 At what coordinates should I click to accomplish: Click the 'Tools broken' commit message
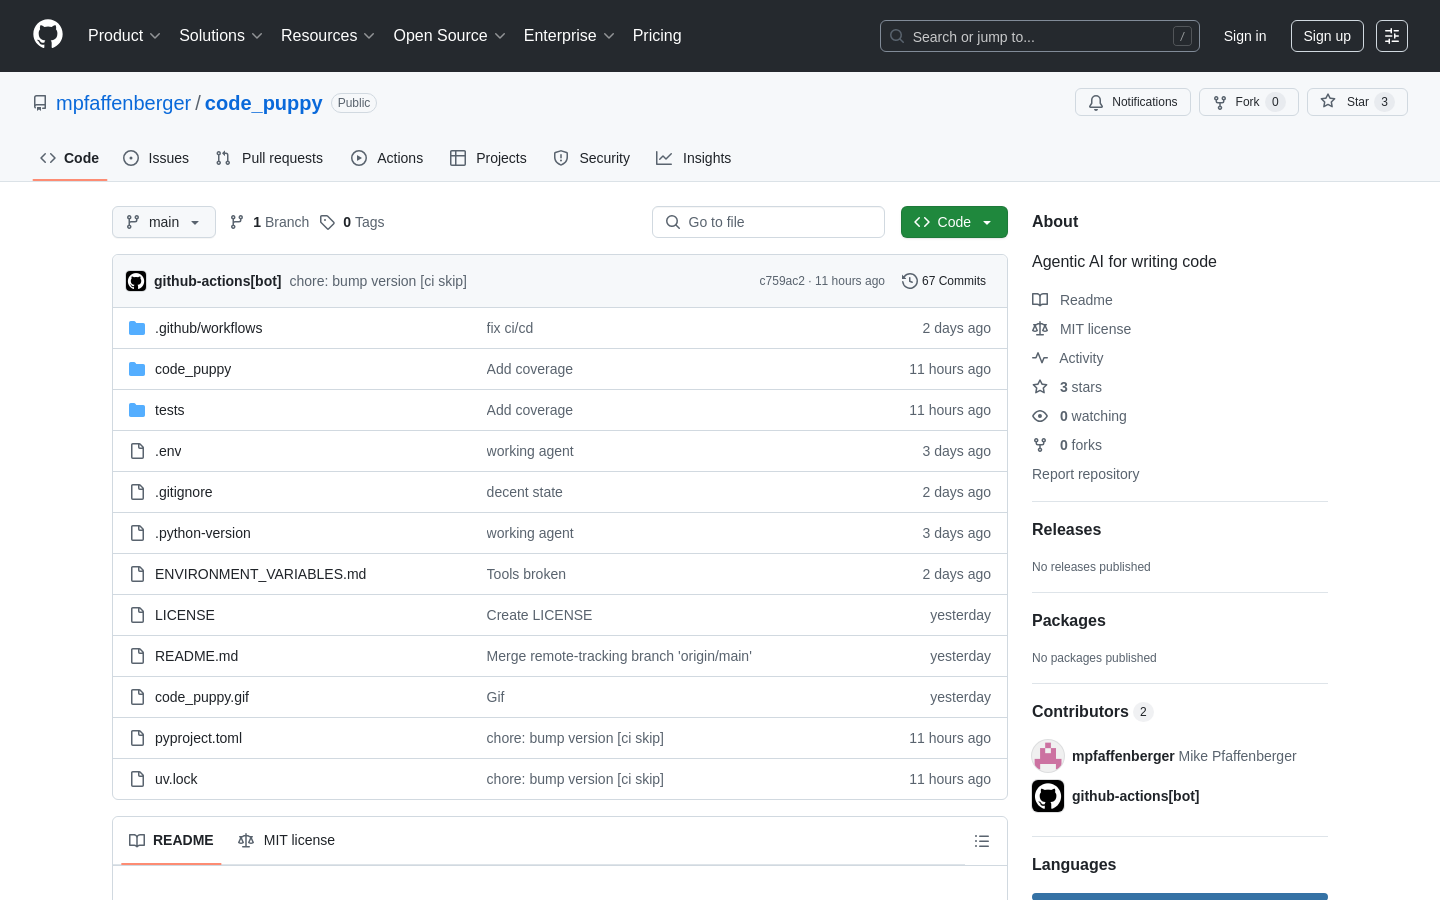[526, 574]
